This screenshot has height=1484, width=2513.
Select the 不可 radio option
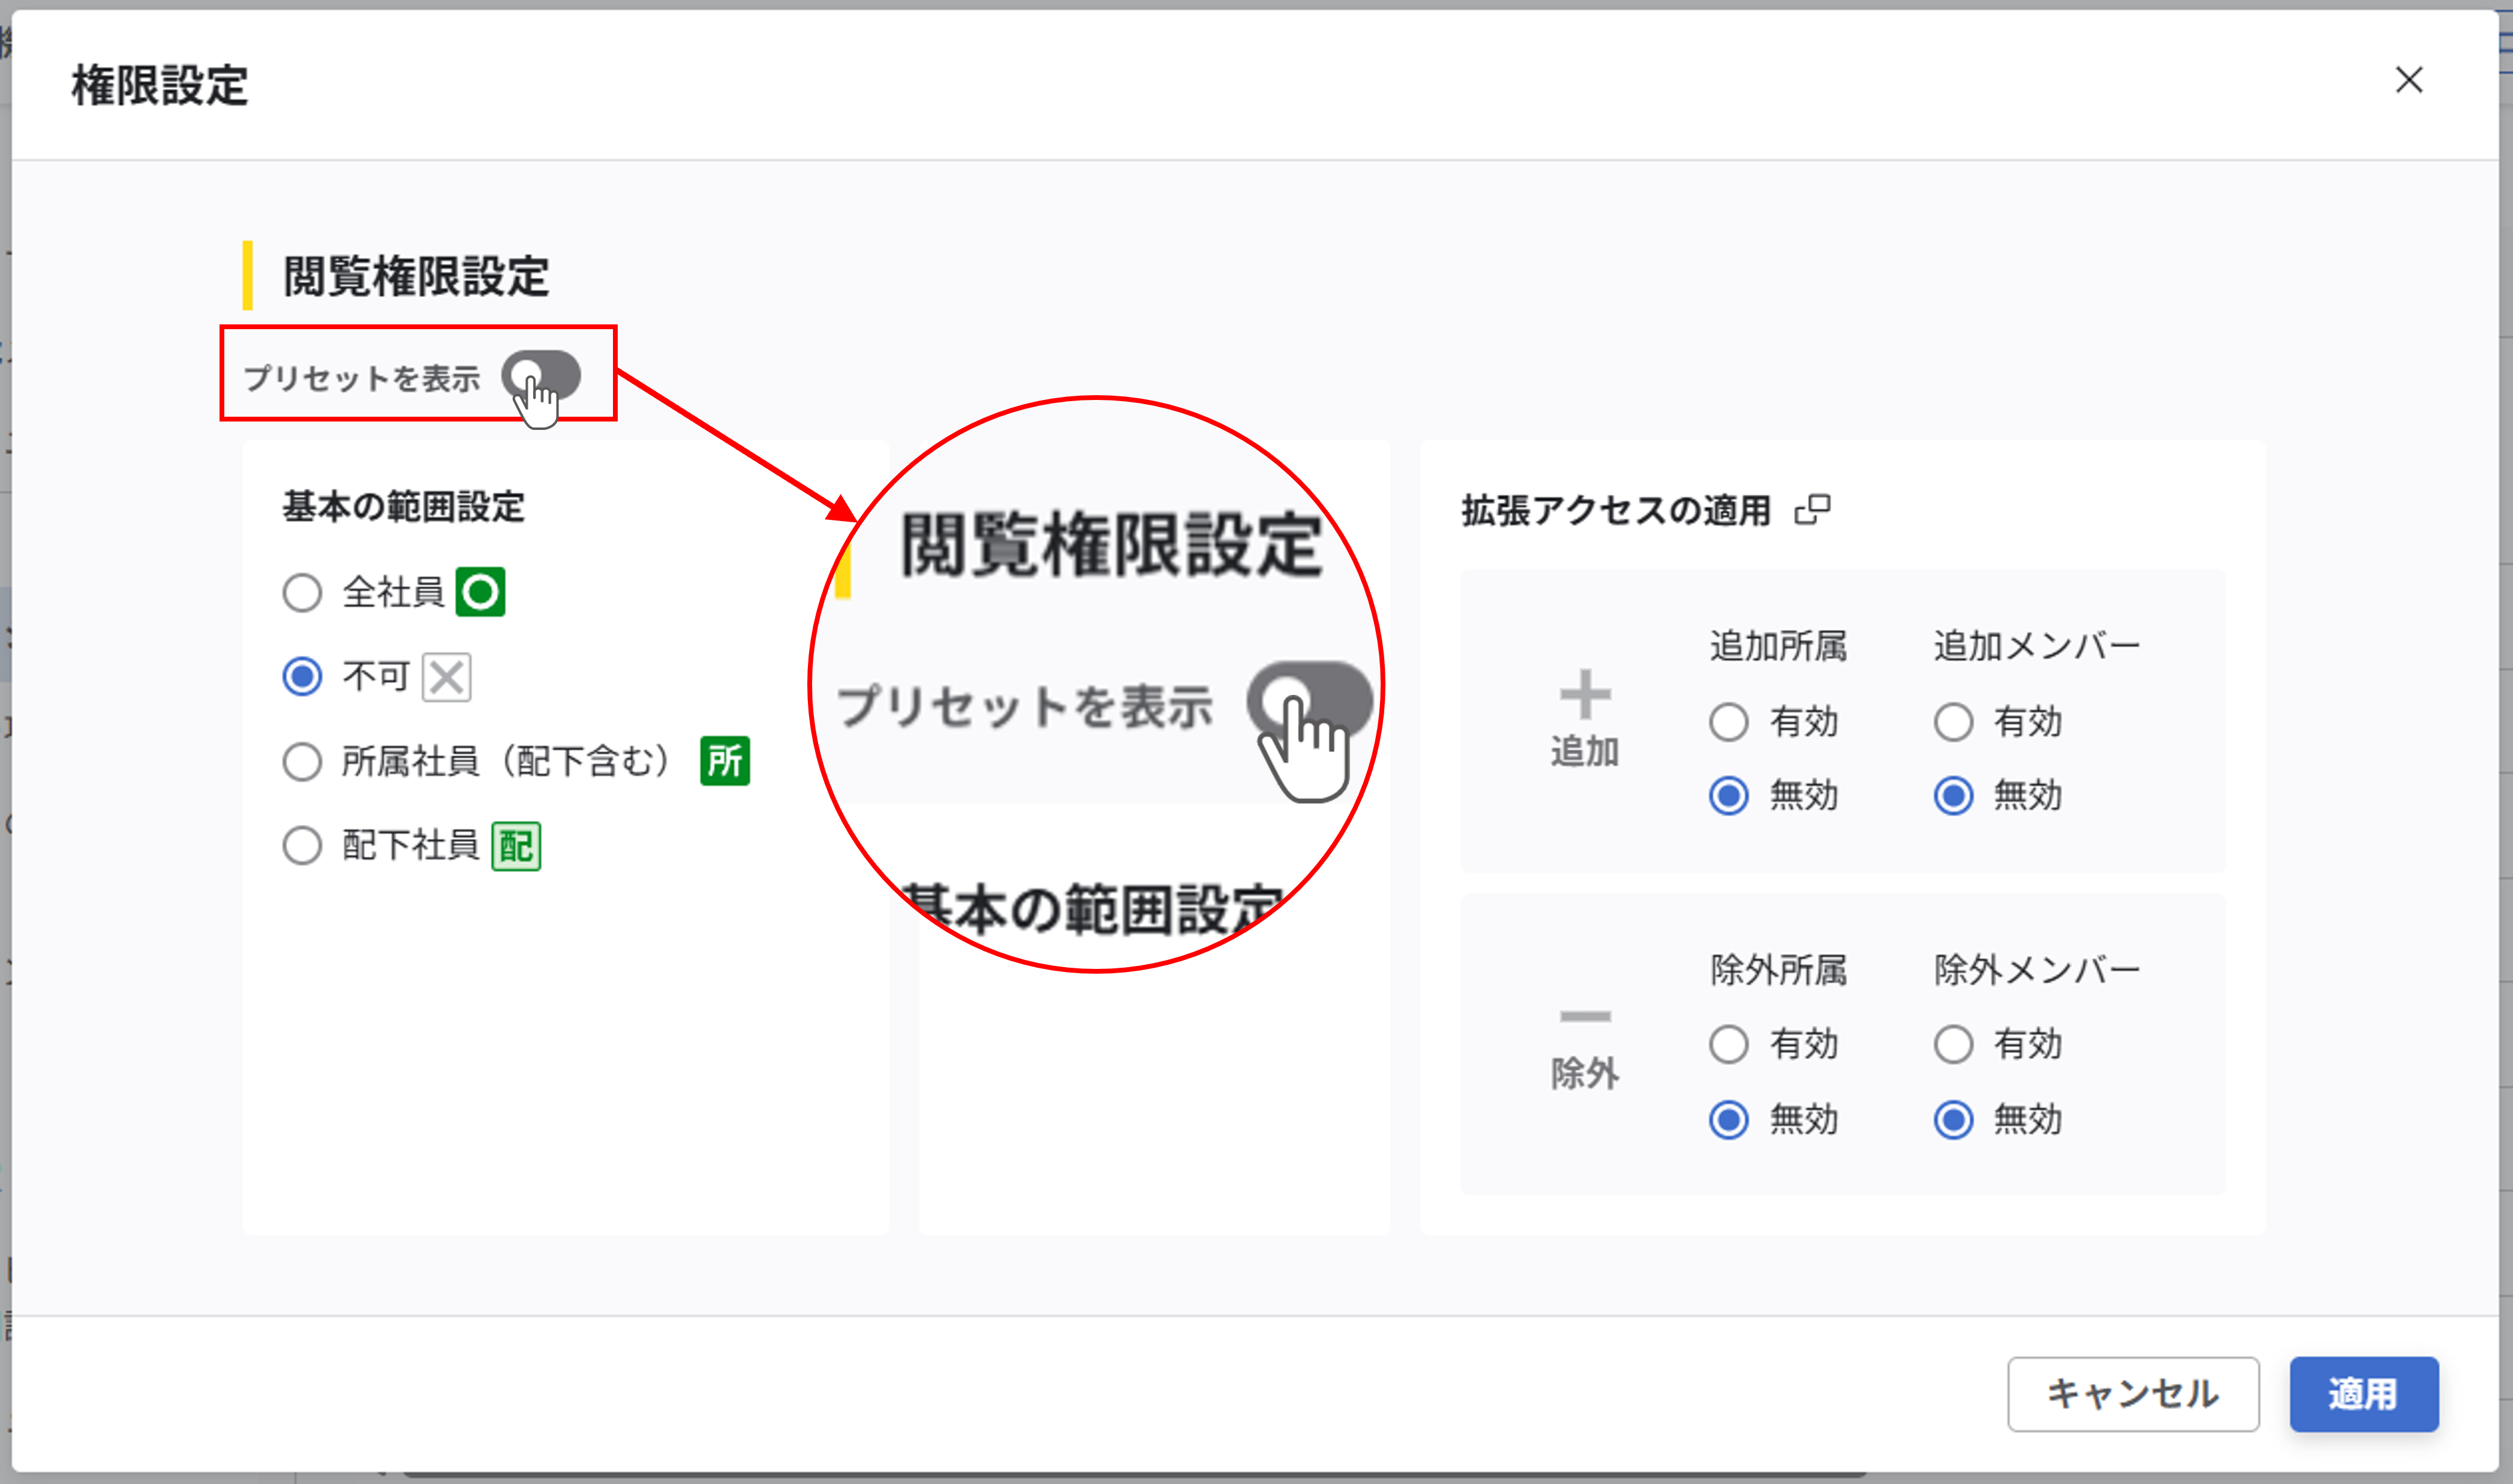302,677
